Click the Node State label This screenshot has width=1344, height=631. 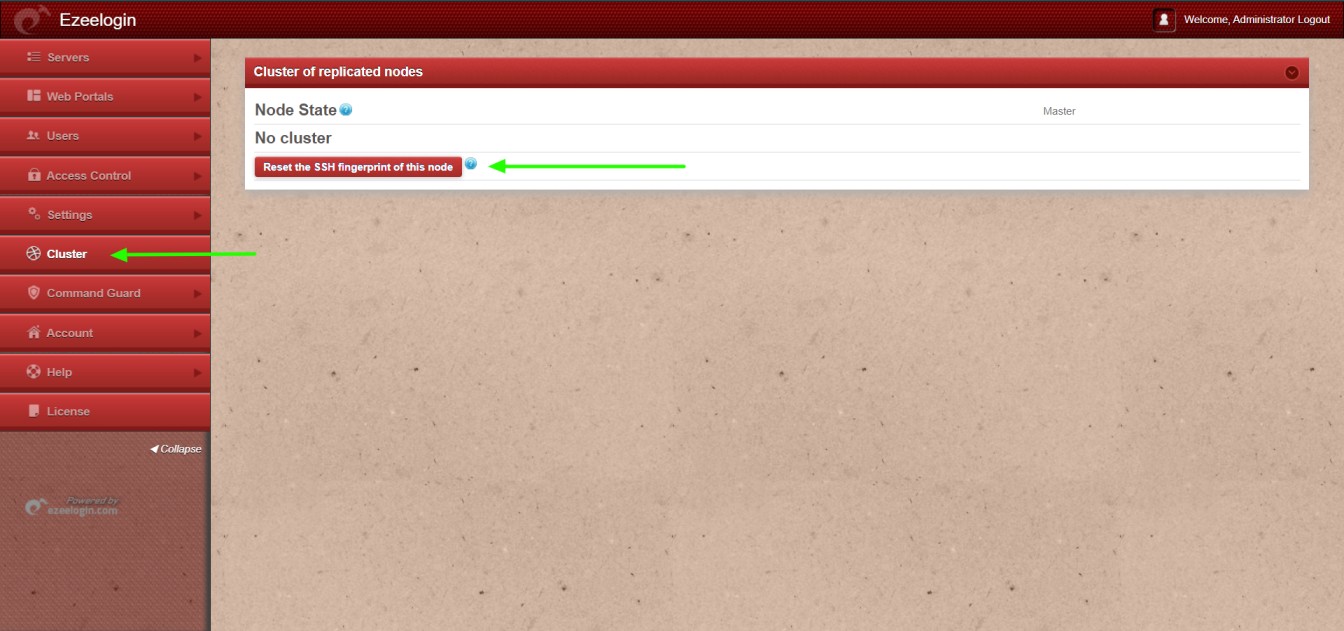pyautogui.click(x=296, y=110)
